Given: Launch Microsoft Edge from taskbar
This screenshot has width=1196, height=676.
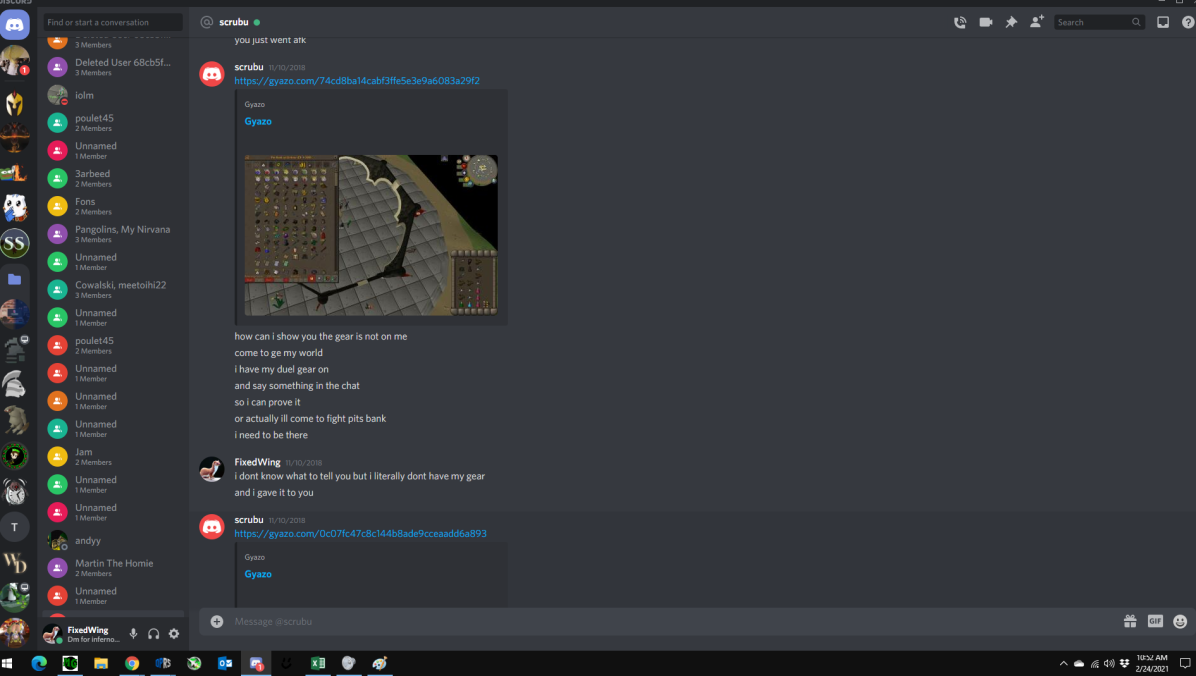Looking at the screenshot, I should point(39,663).
